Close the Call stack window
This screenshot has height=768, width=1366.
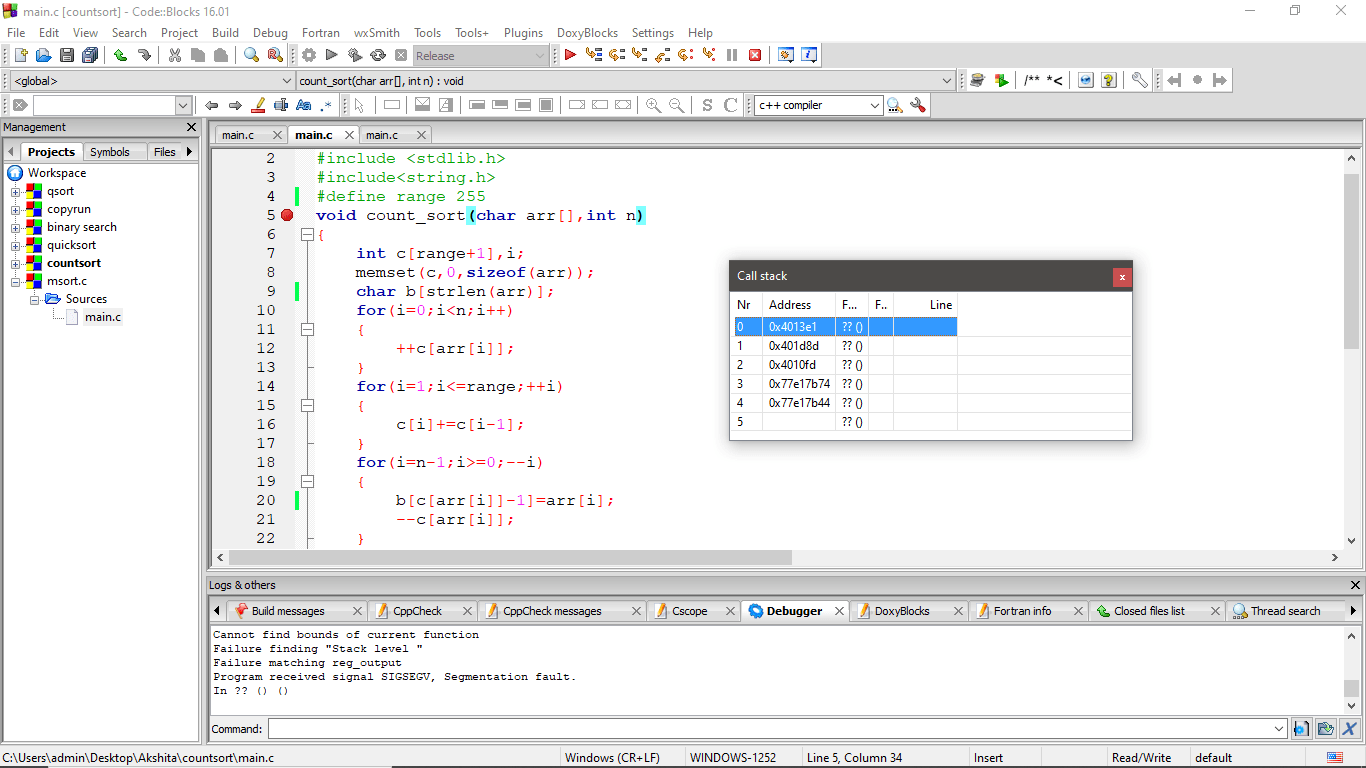[1122, 277]
